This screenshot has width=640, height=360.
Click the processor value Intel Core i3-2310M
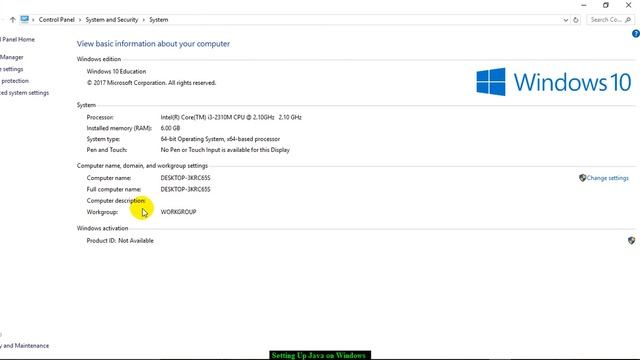tap(231, 117)
